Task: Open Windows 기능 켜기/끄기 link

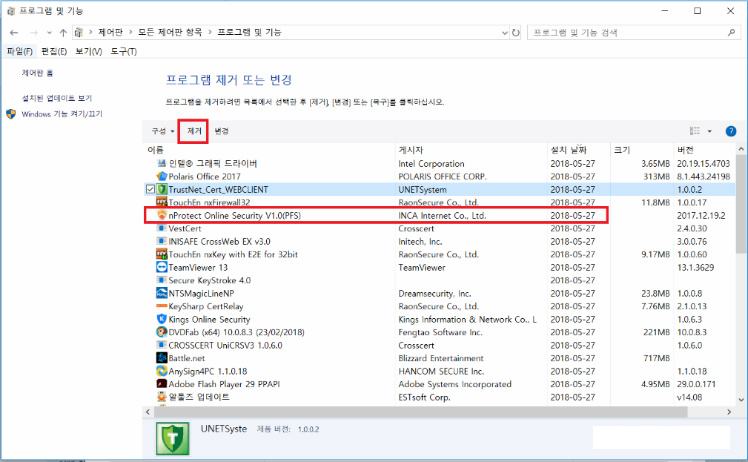Action: click(x=62, y=114)
